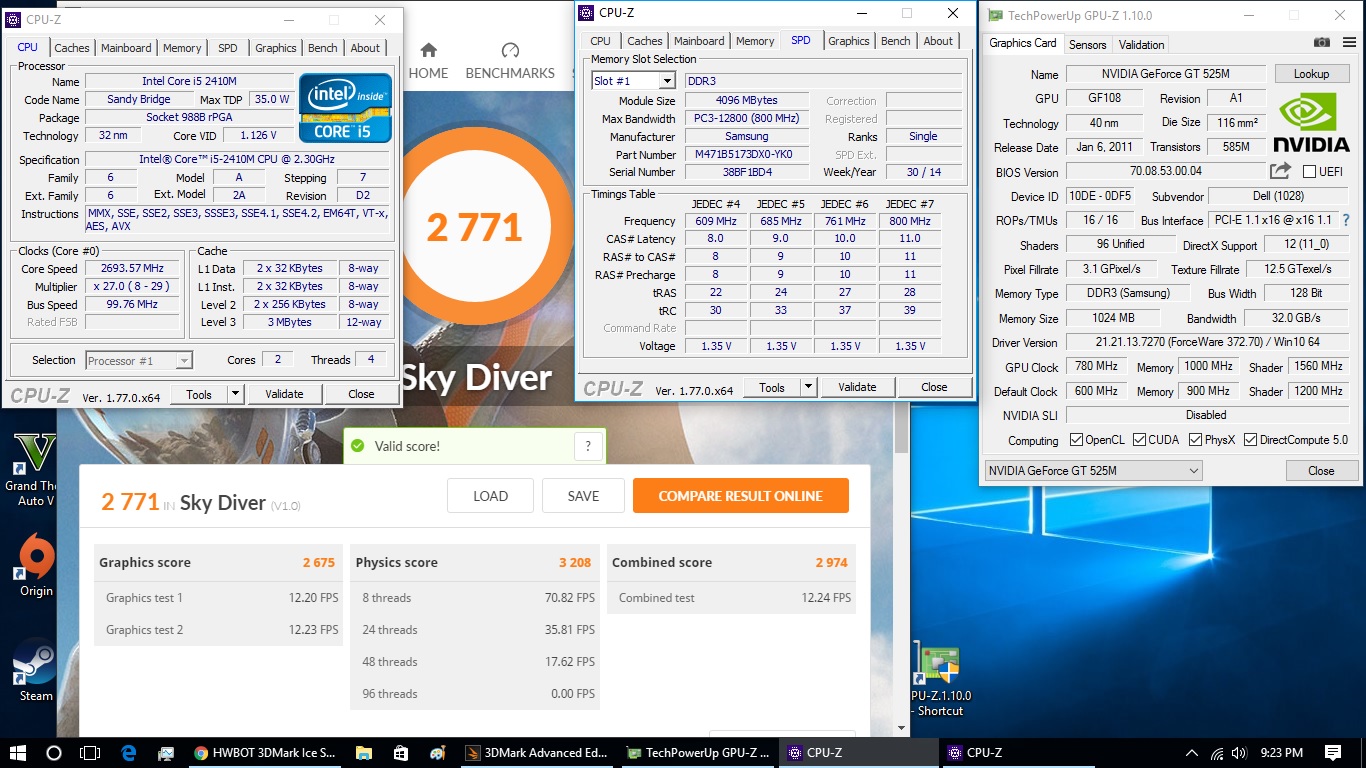Image resolution: width=1366 pixels, height=768 pixels.
Task: Click the Valid score question mark button
Action: click(589, 447)
